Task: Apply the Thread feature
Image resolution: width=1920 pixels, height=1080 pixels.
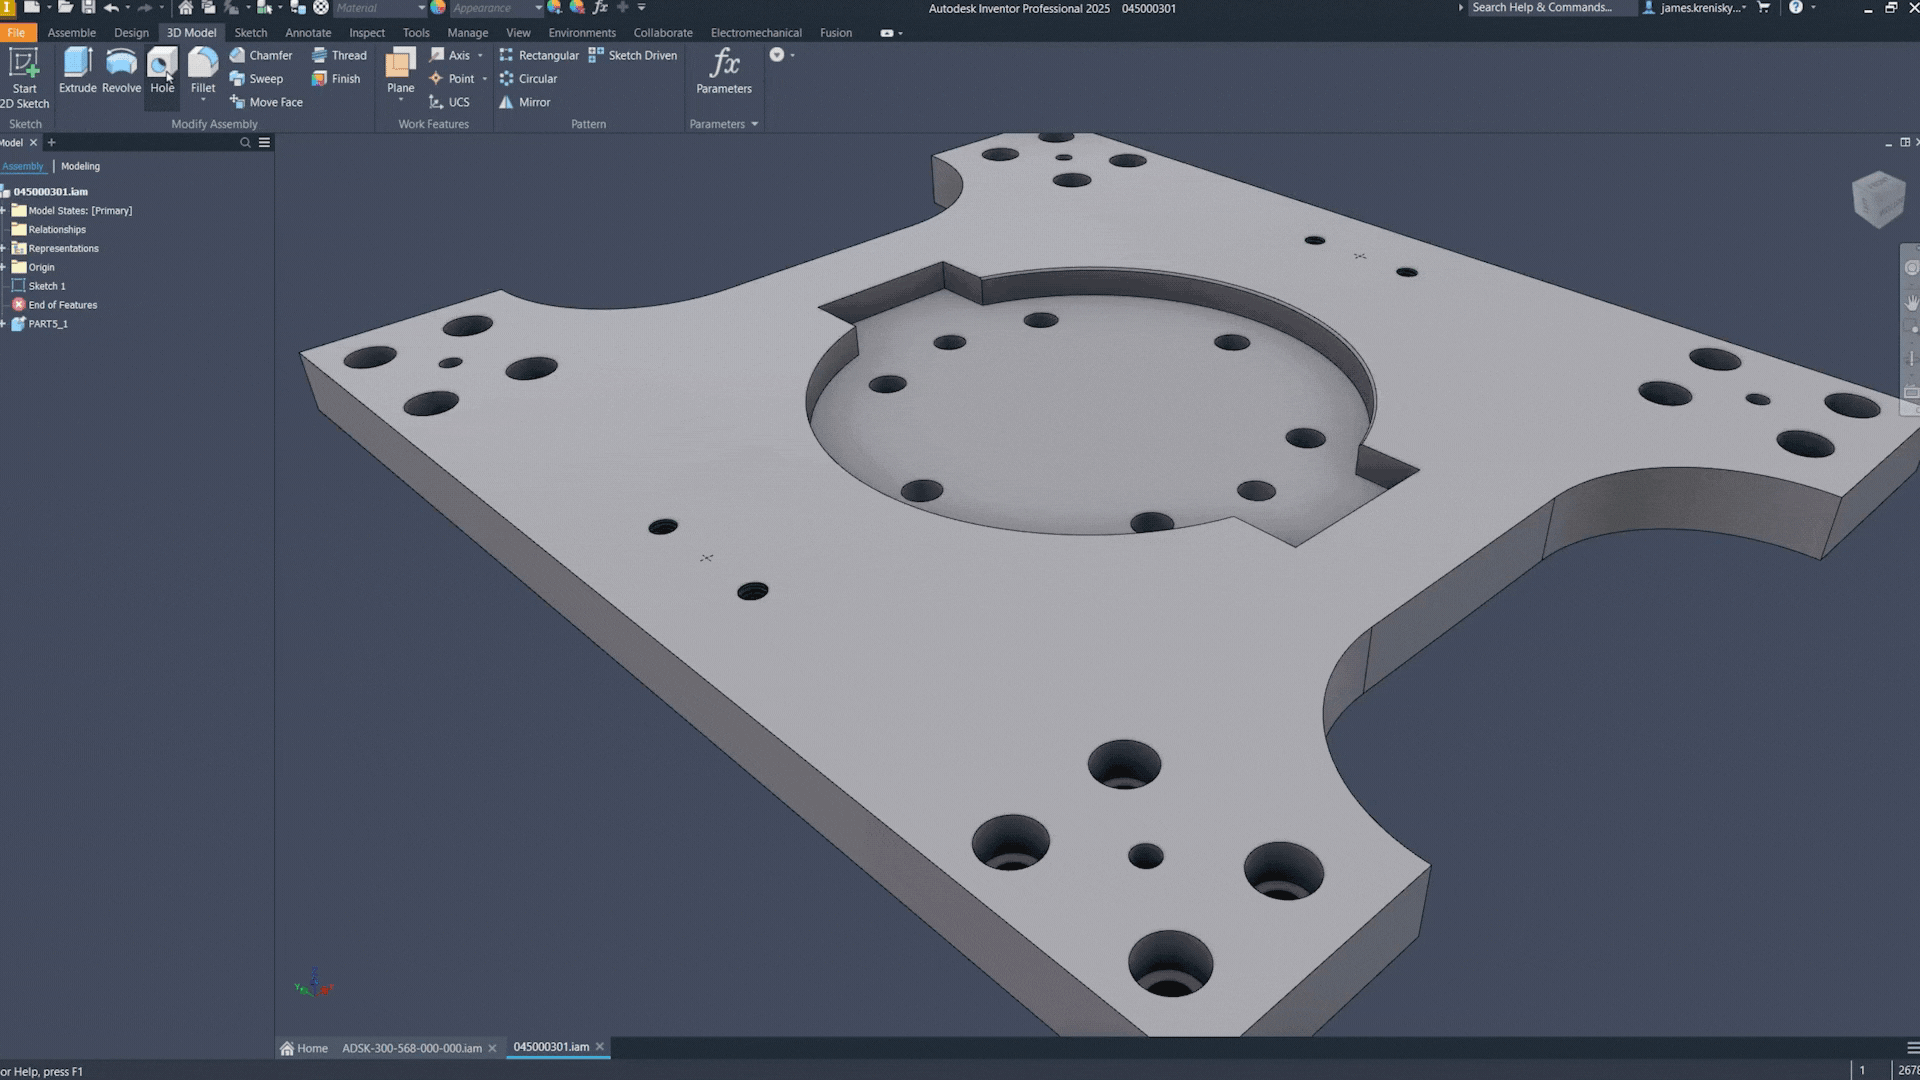Action: click(339, 55)
